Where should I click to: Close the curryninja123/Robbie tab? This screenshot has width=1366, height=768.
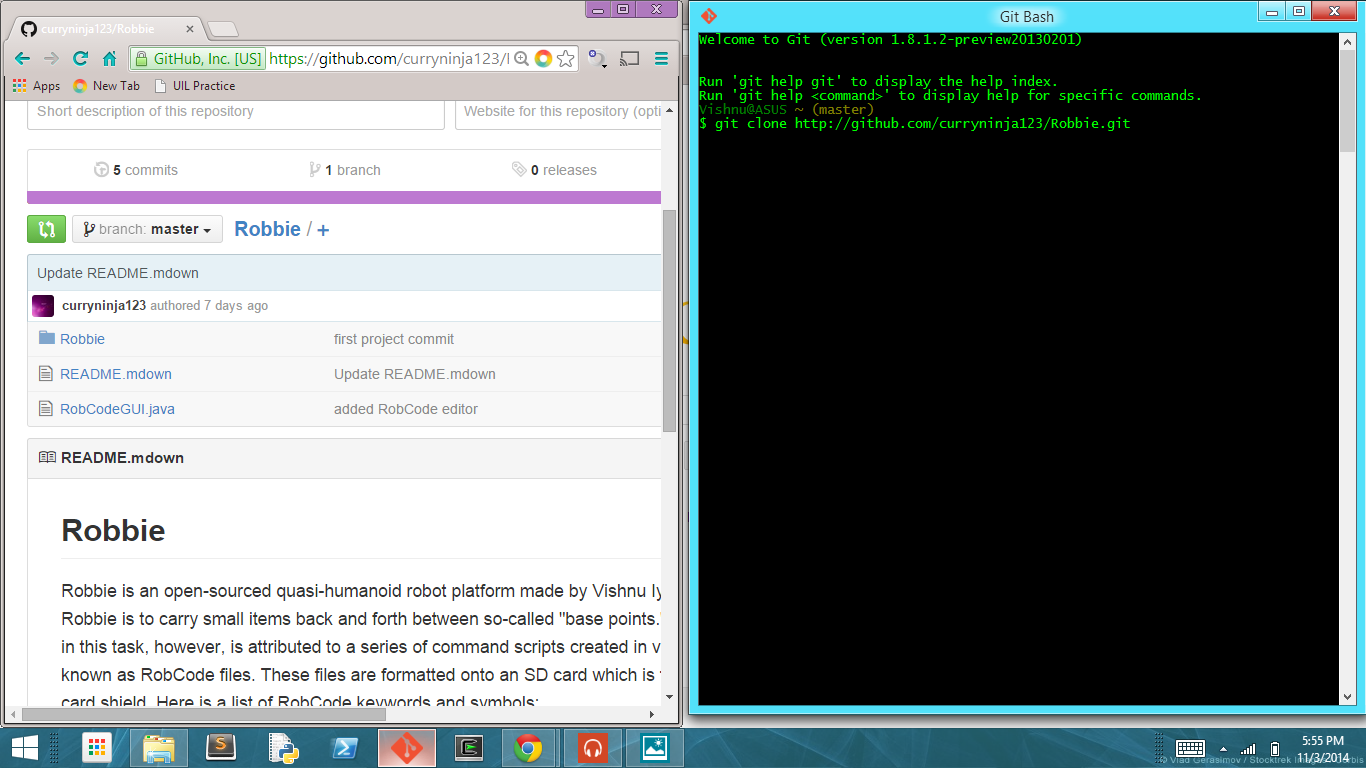(188, 29)
